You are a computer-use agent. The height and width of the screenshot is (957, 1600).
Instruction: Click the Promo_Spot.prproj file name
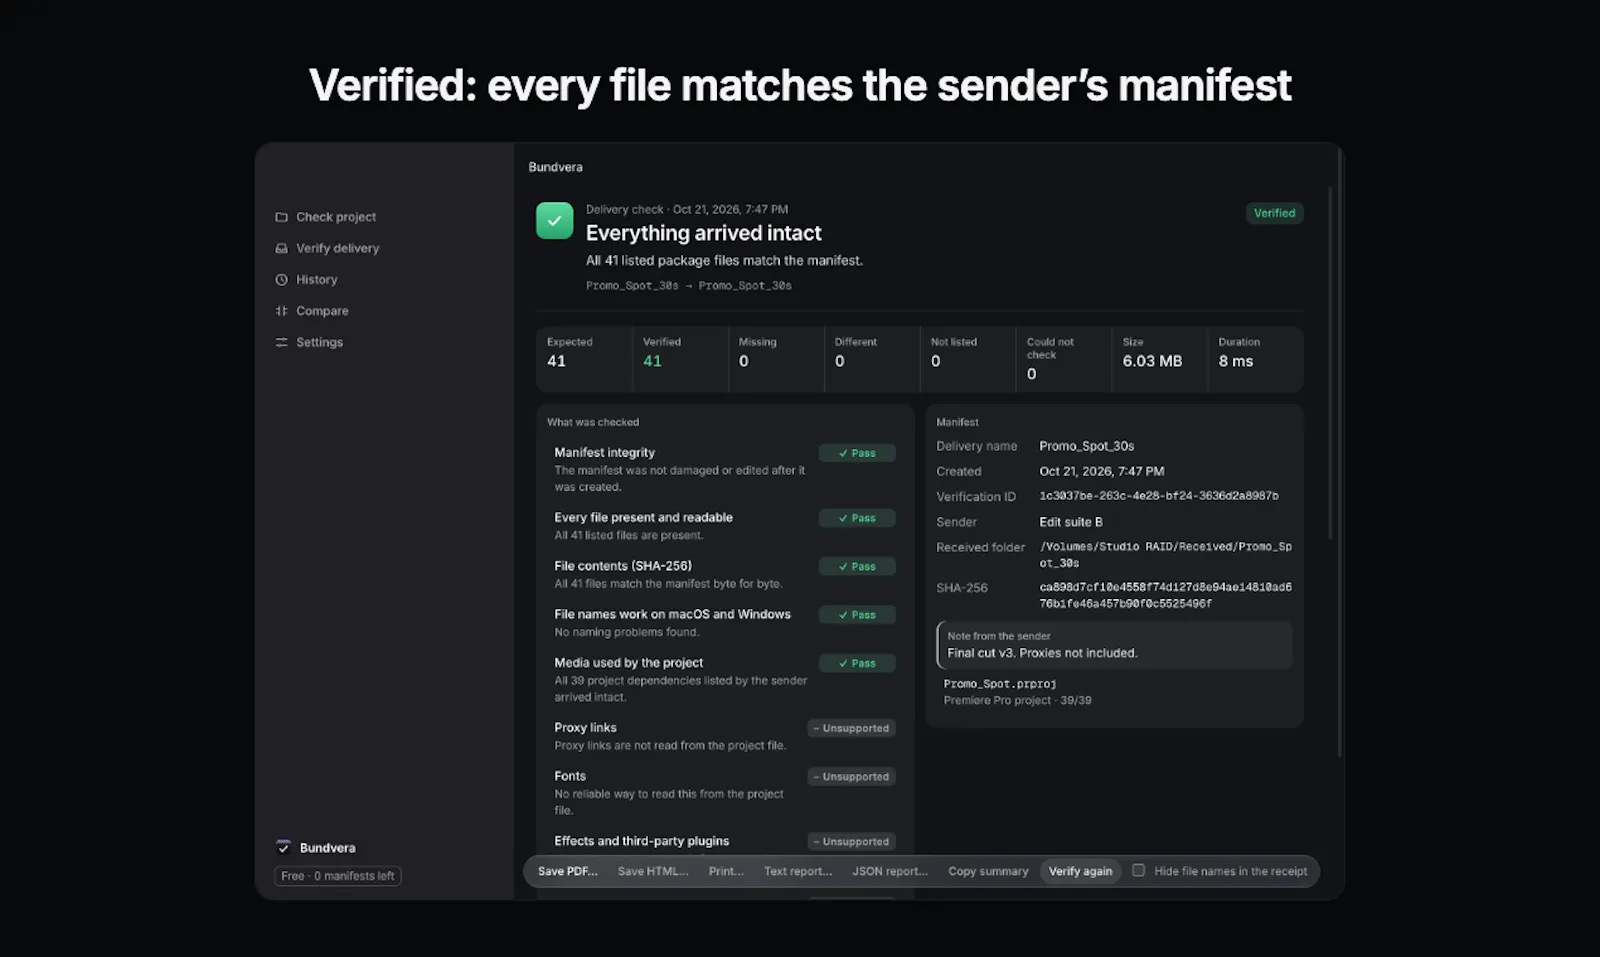coord(1000,684)
